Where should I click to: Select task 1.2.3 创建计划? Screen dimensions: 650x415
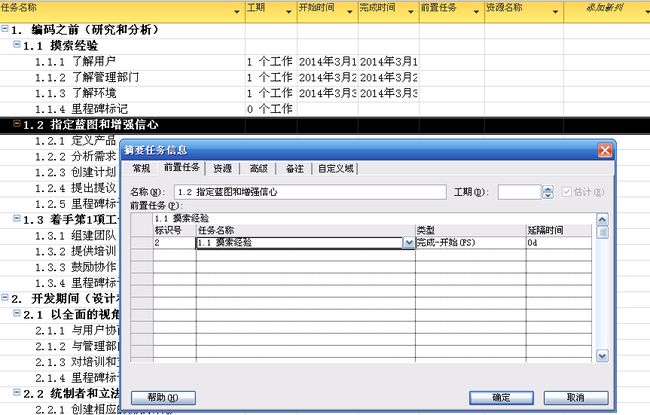tap(75, 172)
